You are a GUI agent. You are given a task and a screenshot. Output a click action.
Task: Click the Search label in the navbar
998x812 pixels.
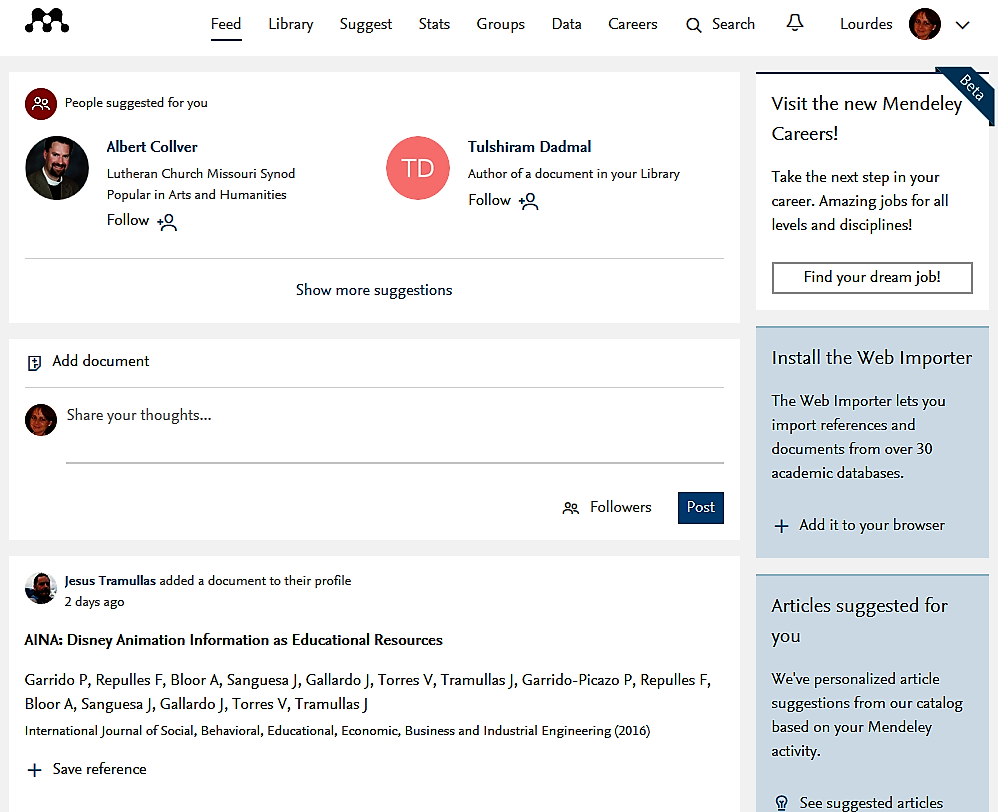pyautogui.click(x=733, y=24)
